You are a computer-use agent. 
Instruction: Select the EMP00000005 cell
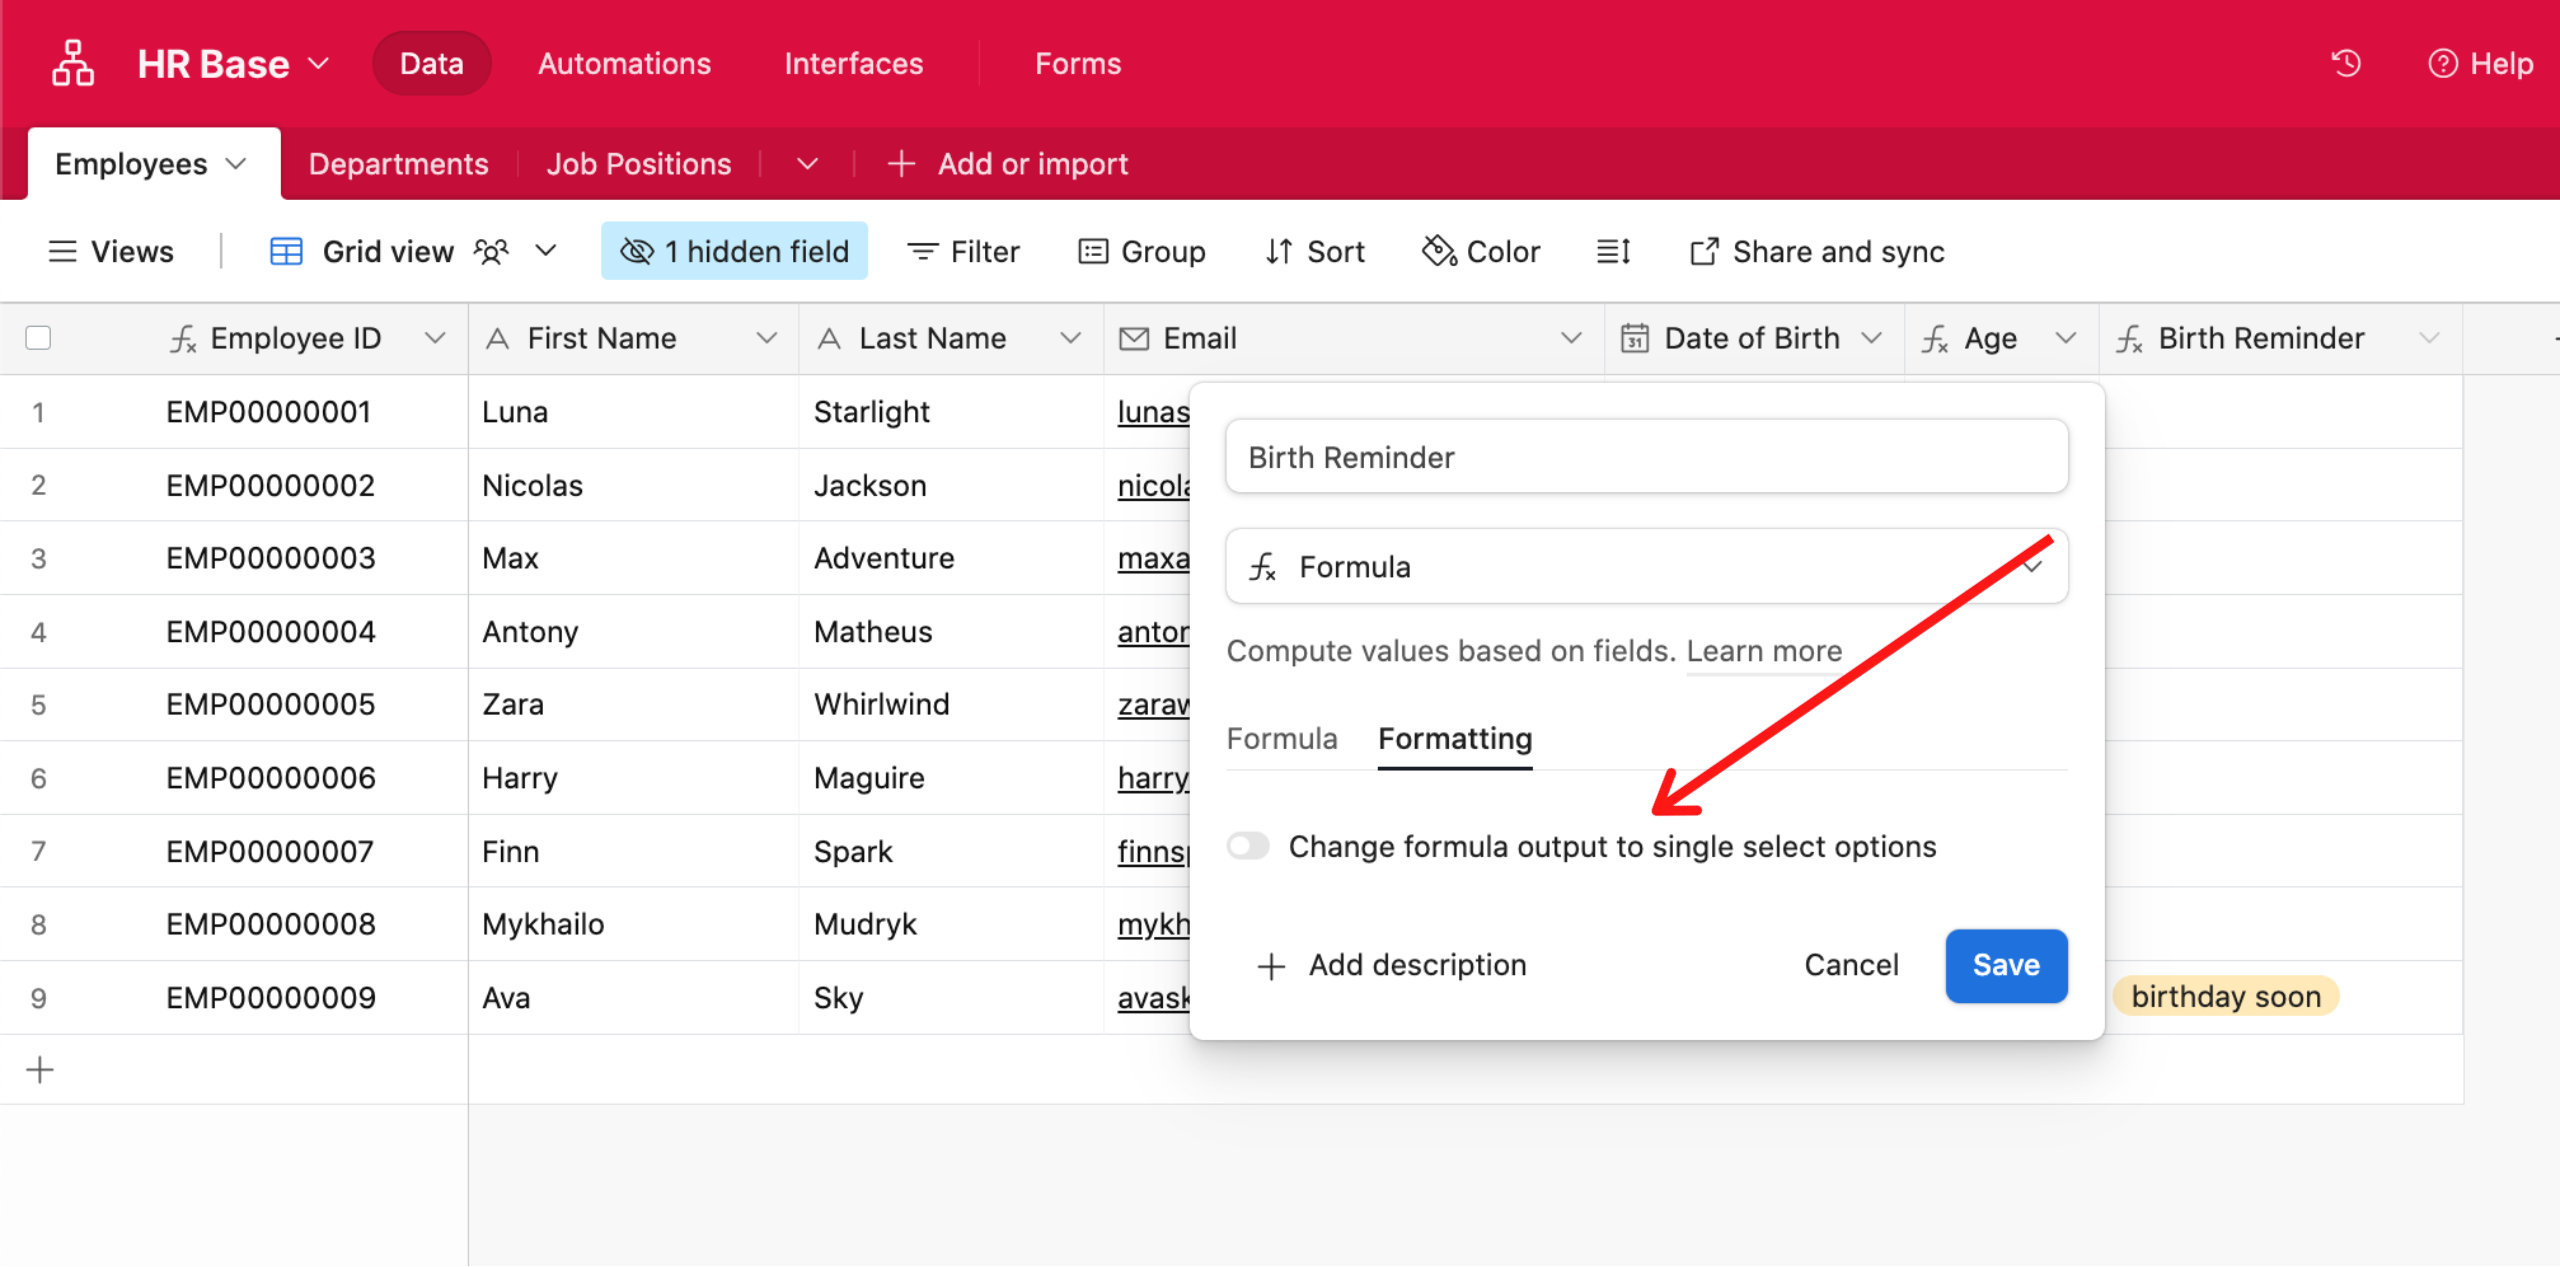click(271, 705)
